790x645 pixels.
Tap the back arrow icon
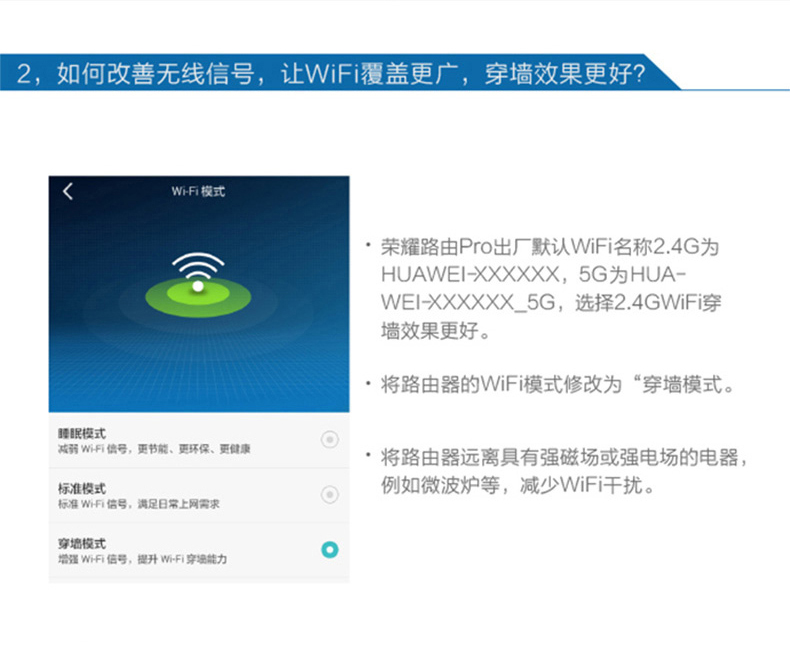coord(68,191)
